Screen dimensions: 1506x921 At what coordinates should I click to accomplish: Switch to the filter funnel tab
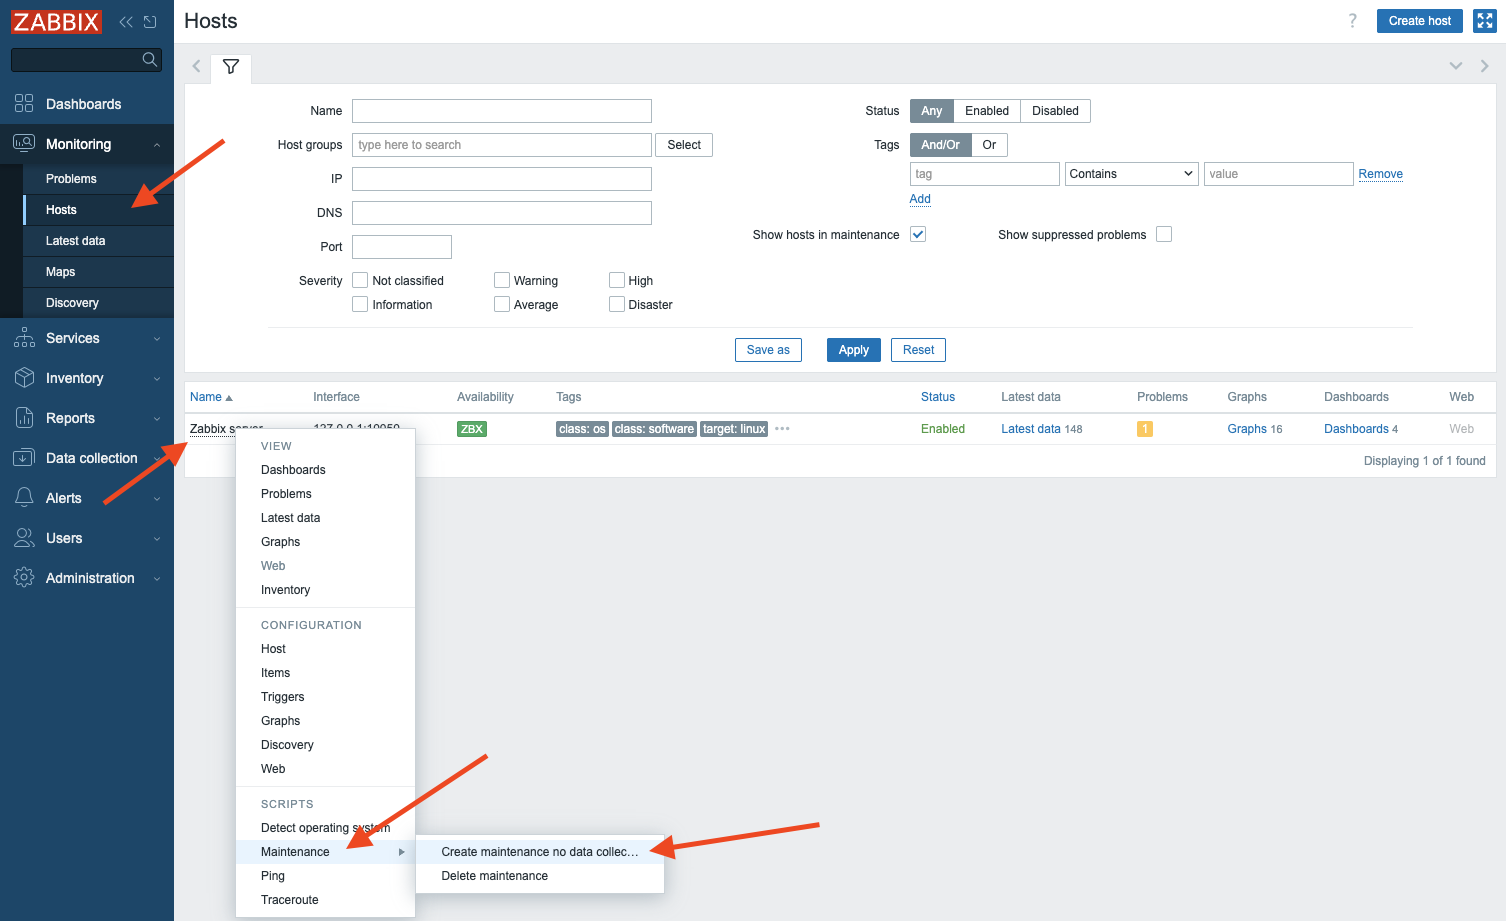coord(231,67)
